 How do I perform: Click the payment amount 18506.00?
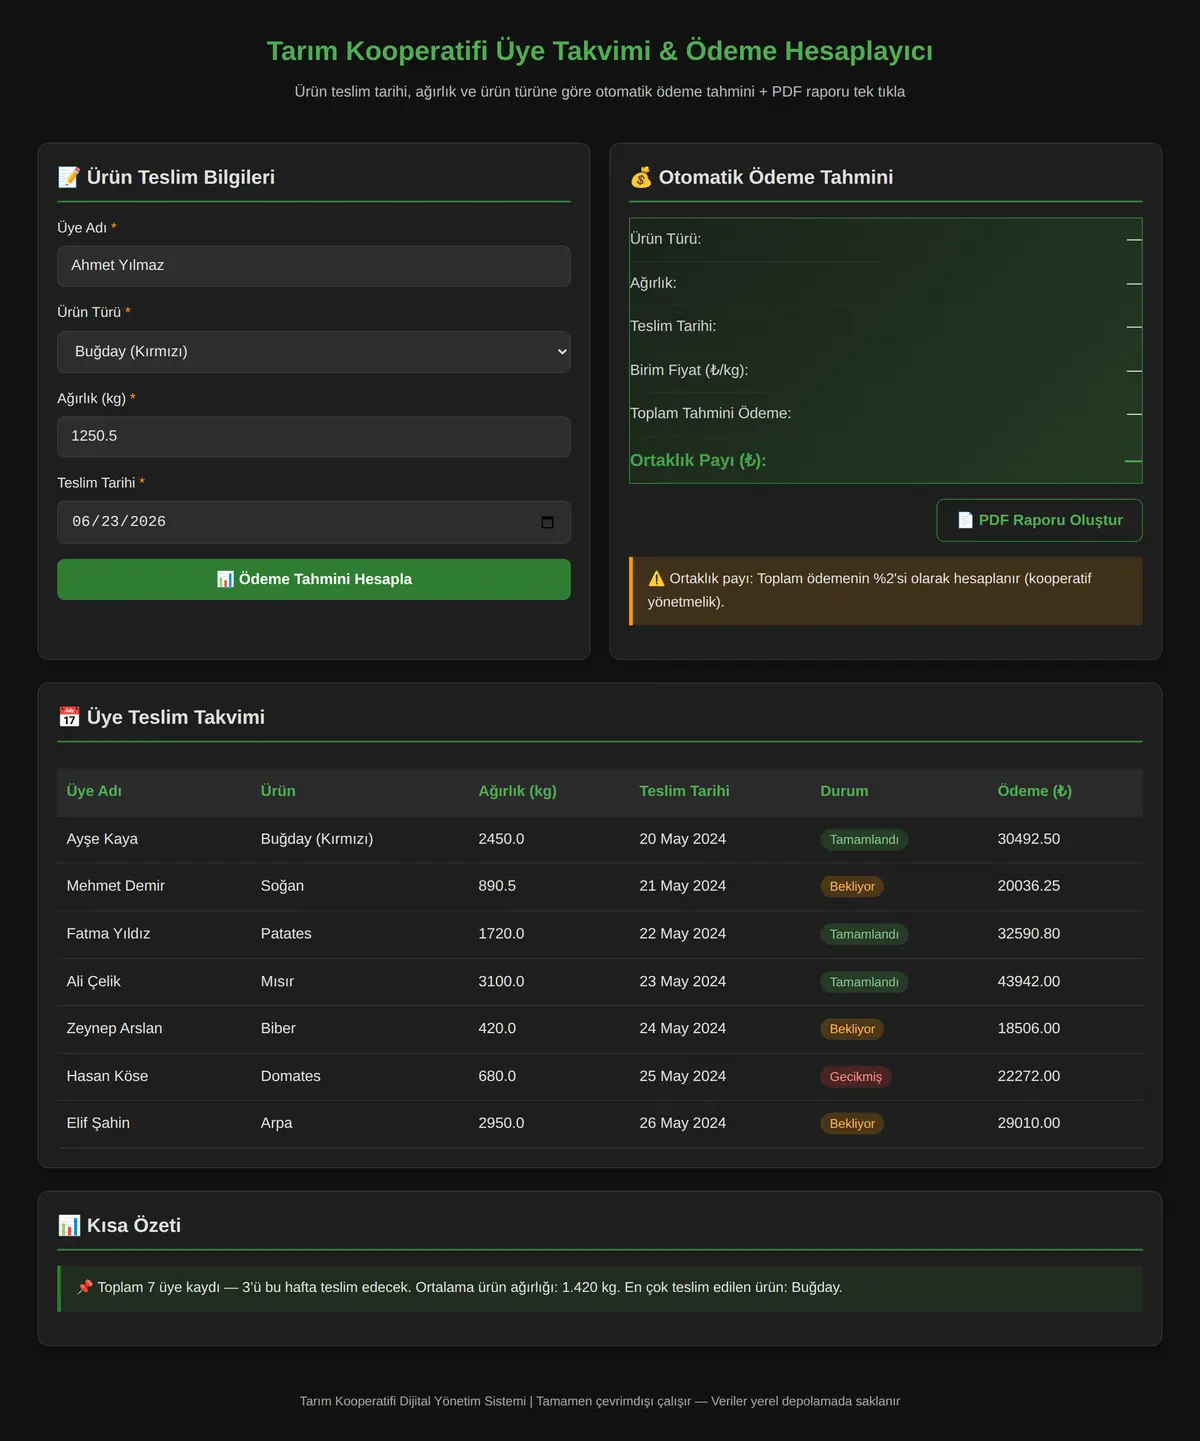1028,1028
